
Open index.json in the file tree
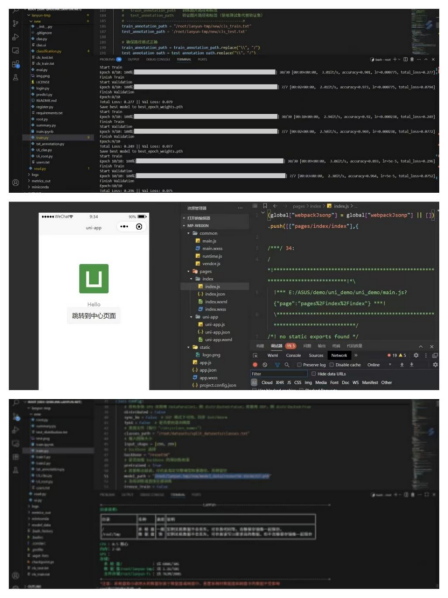pyautogui.click(x=215, y=294)
